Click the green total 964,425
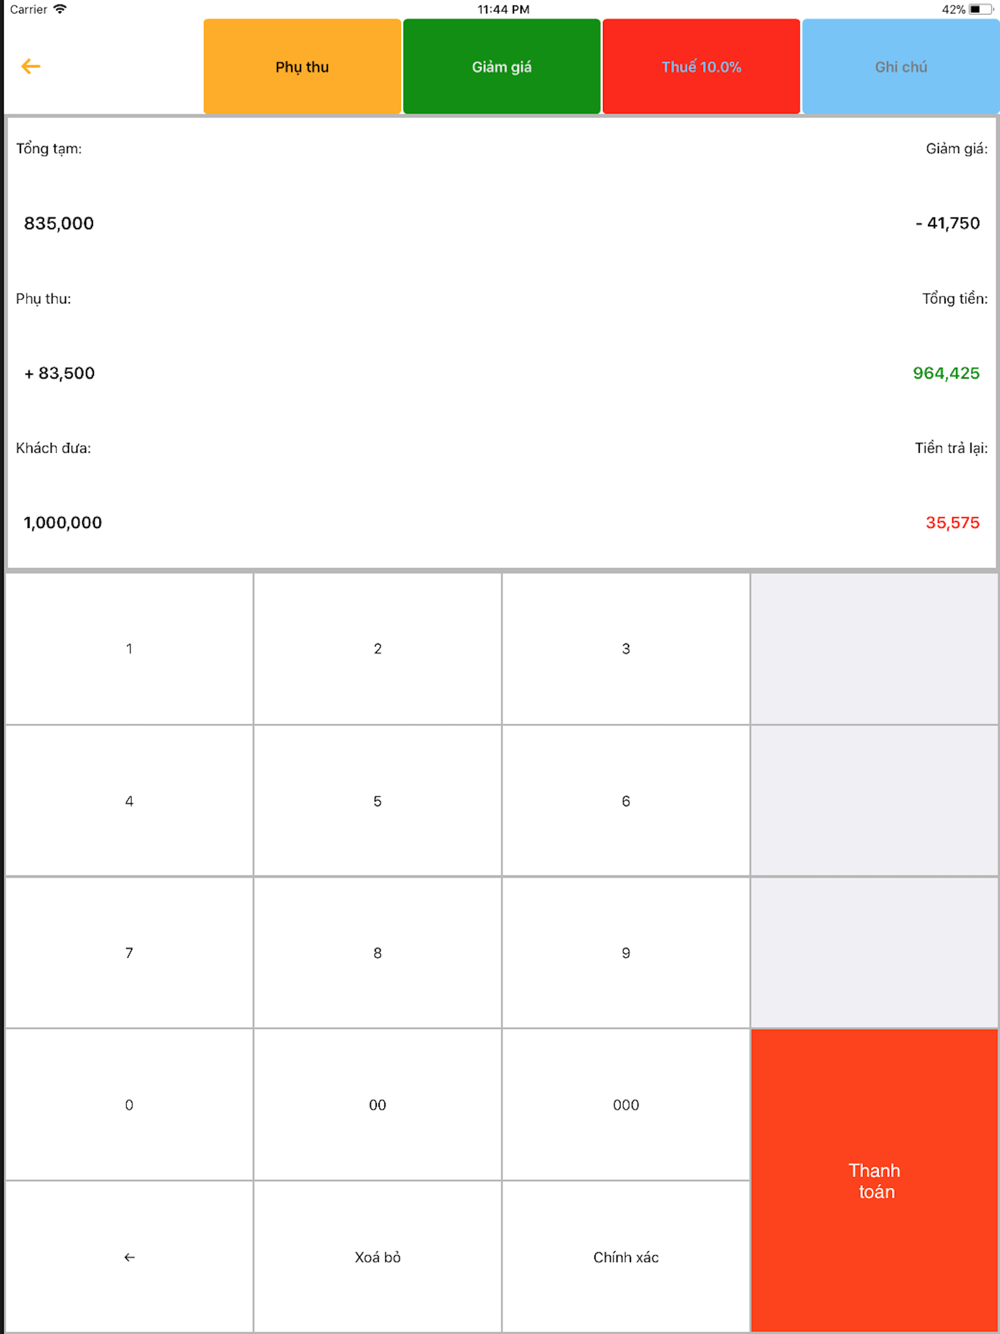 946,373
